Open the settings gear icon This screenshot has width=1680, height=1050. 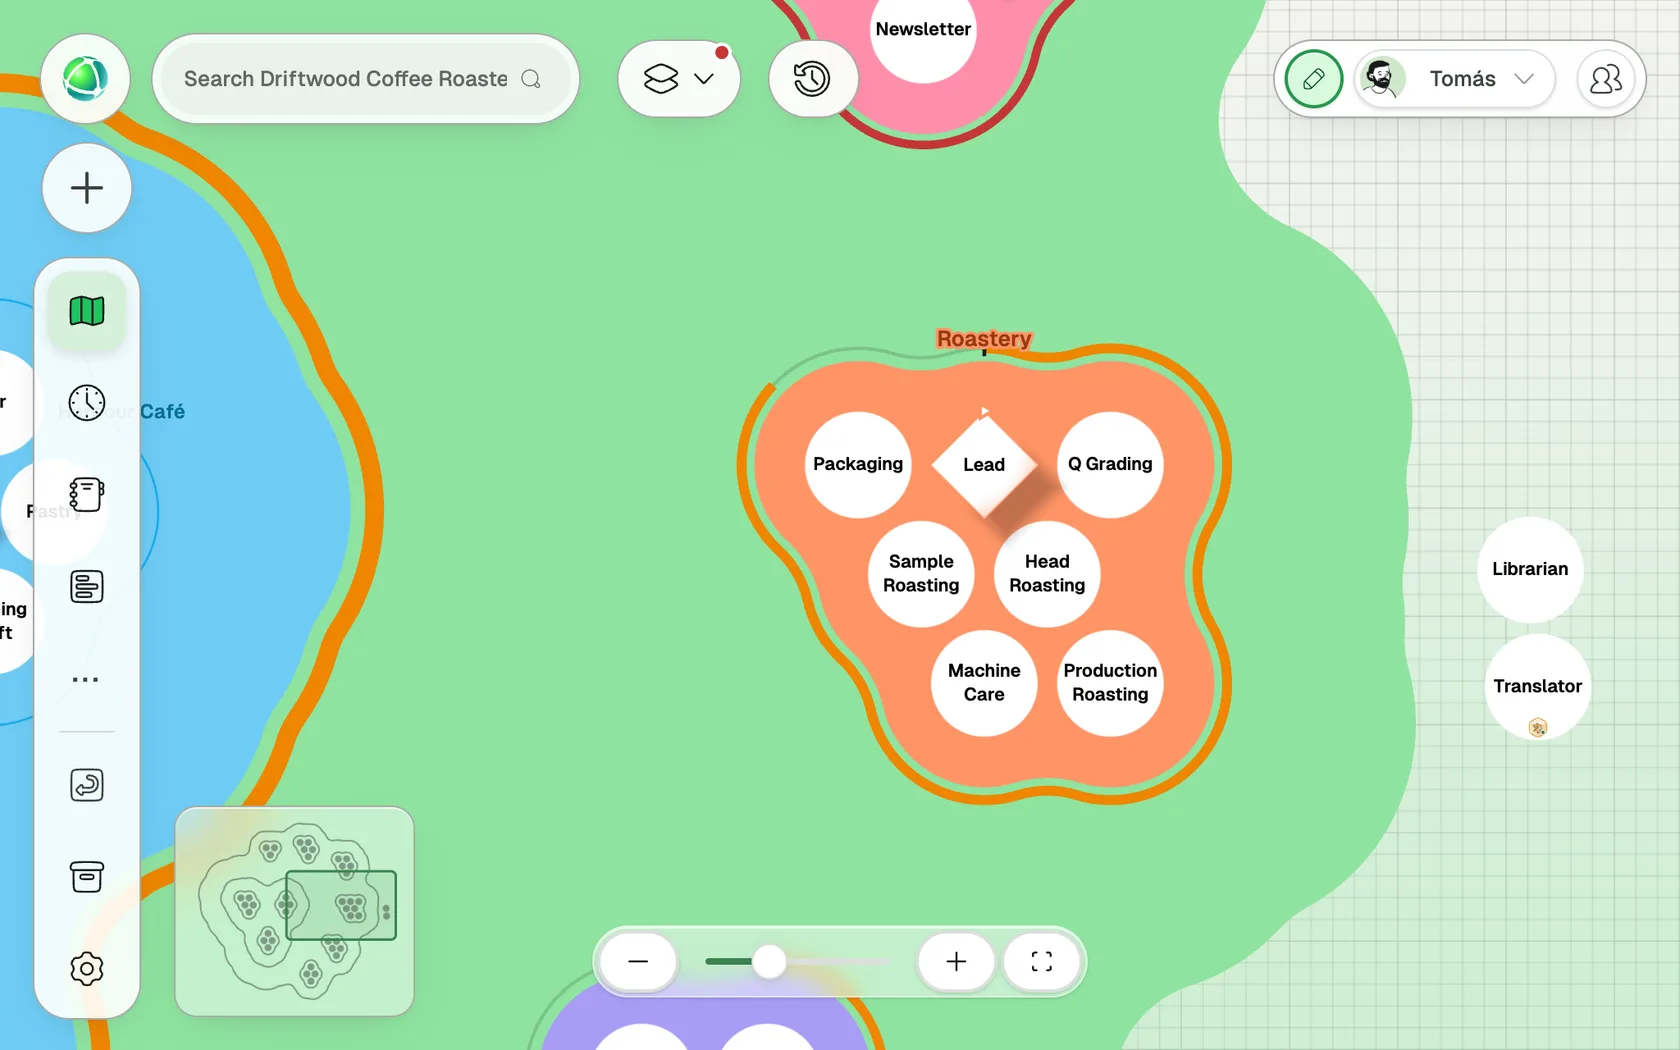[87, 969]
